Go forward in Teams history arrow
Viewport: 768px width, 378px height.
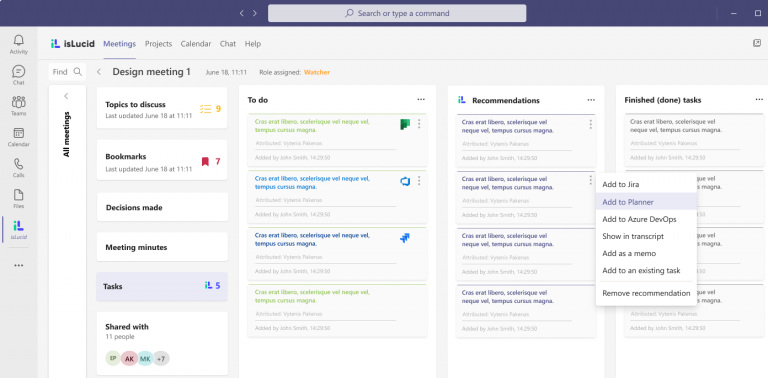tap(255, 13)
